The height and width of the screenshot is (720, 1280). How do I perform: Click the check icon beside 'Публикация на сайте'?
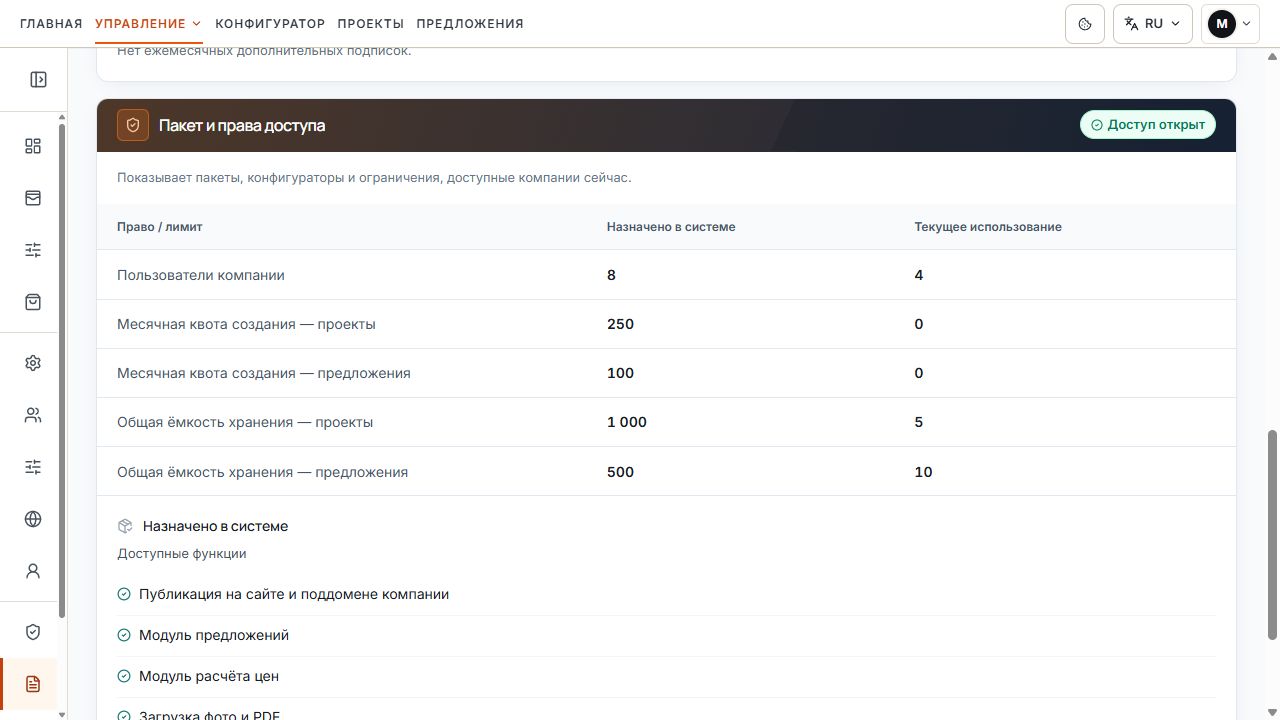point(124,594)
